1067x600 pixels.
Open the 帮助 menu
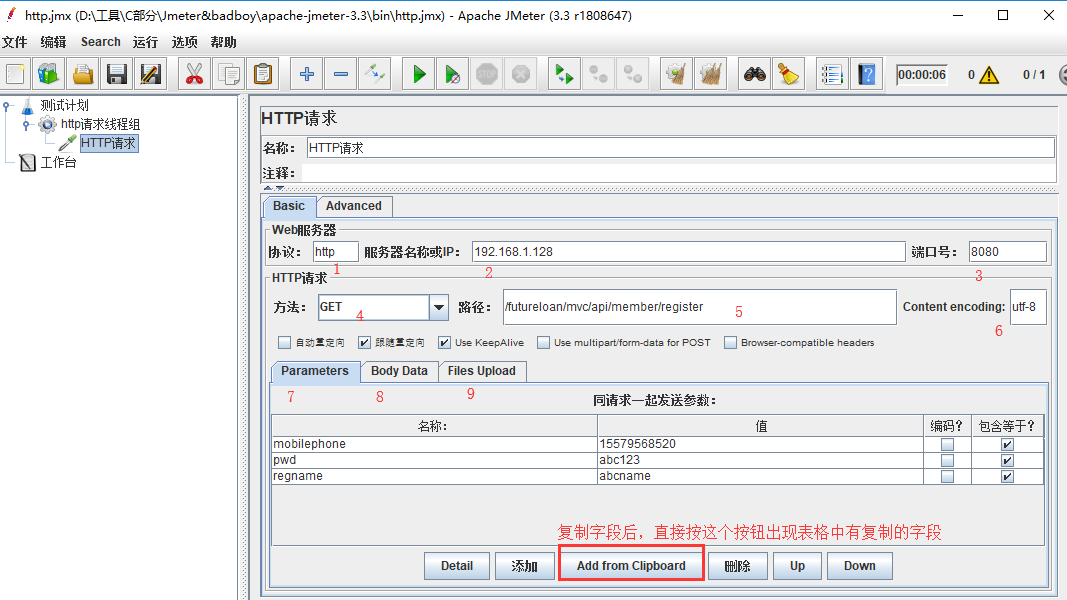pos(223,42)
